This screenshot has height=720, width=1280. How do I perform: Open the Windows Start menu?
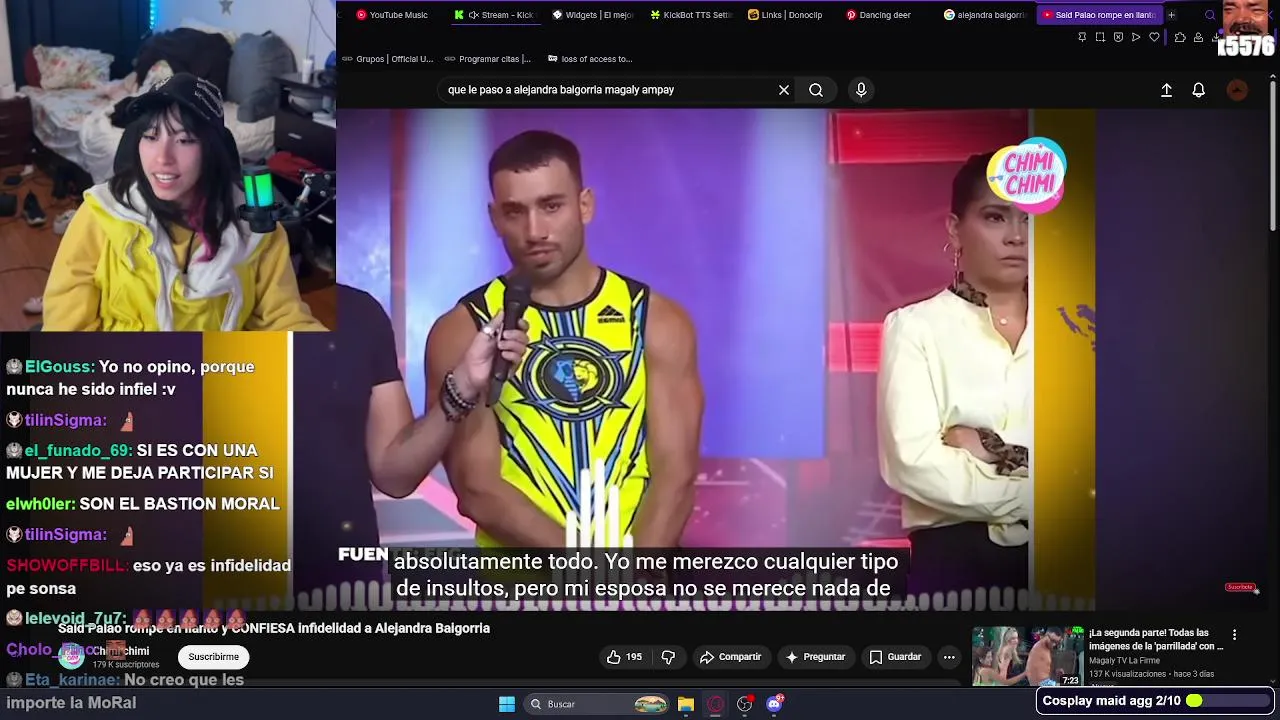coord(507,704)
